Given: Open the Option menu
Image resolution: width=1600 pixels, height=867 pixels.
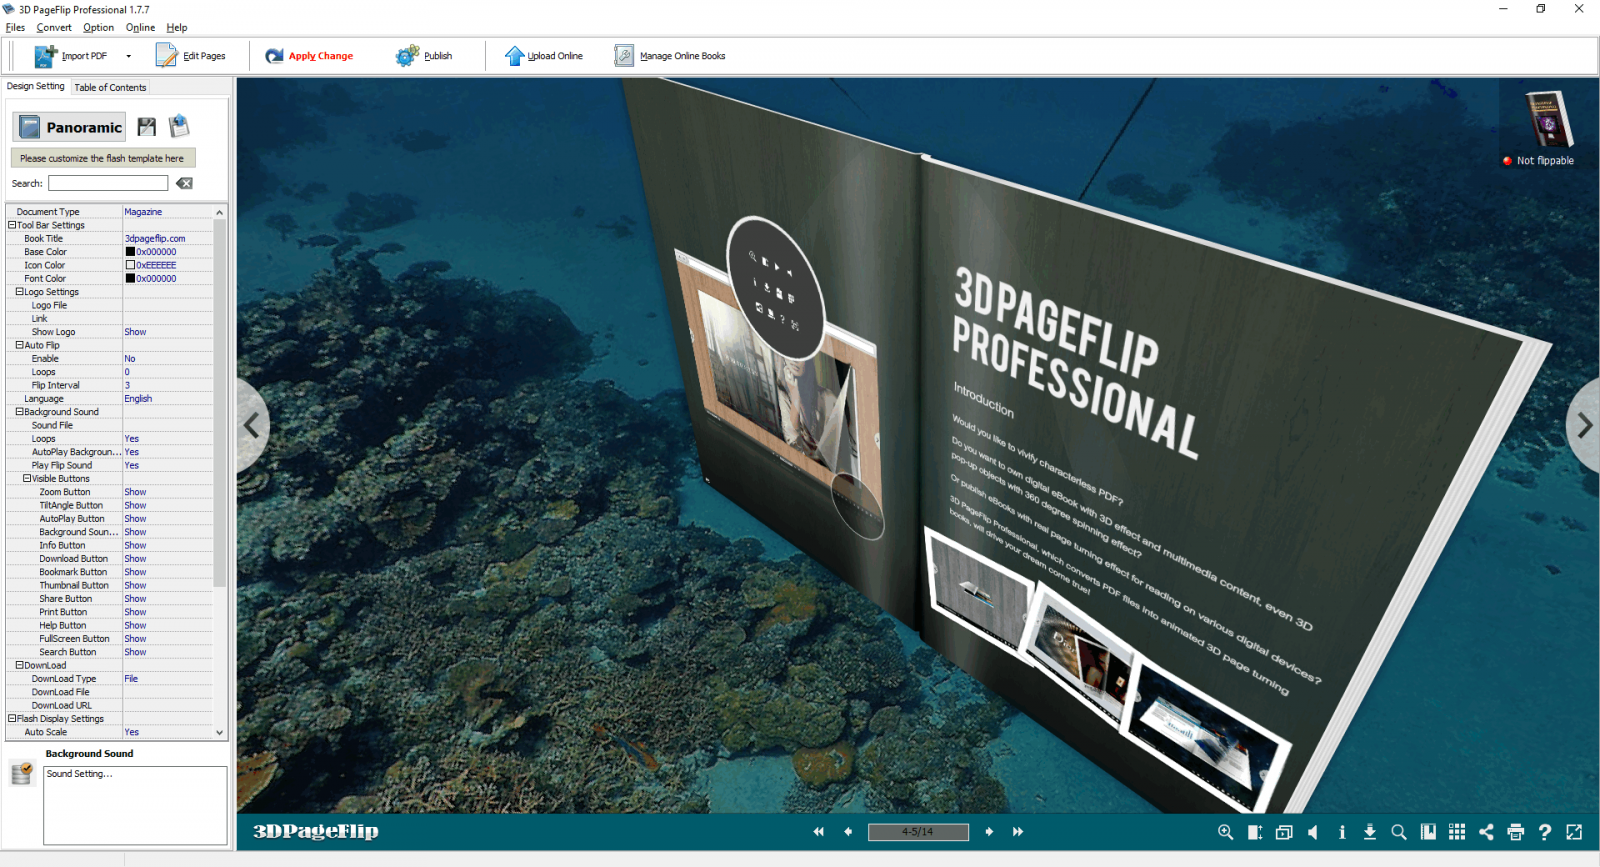Looking at the screenshot, I should 98,28.
